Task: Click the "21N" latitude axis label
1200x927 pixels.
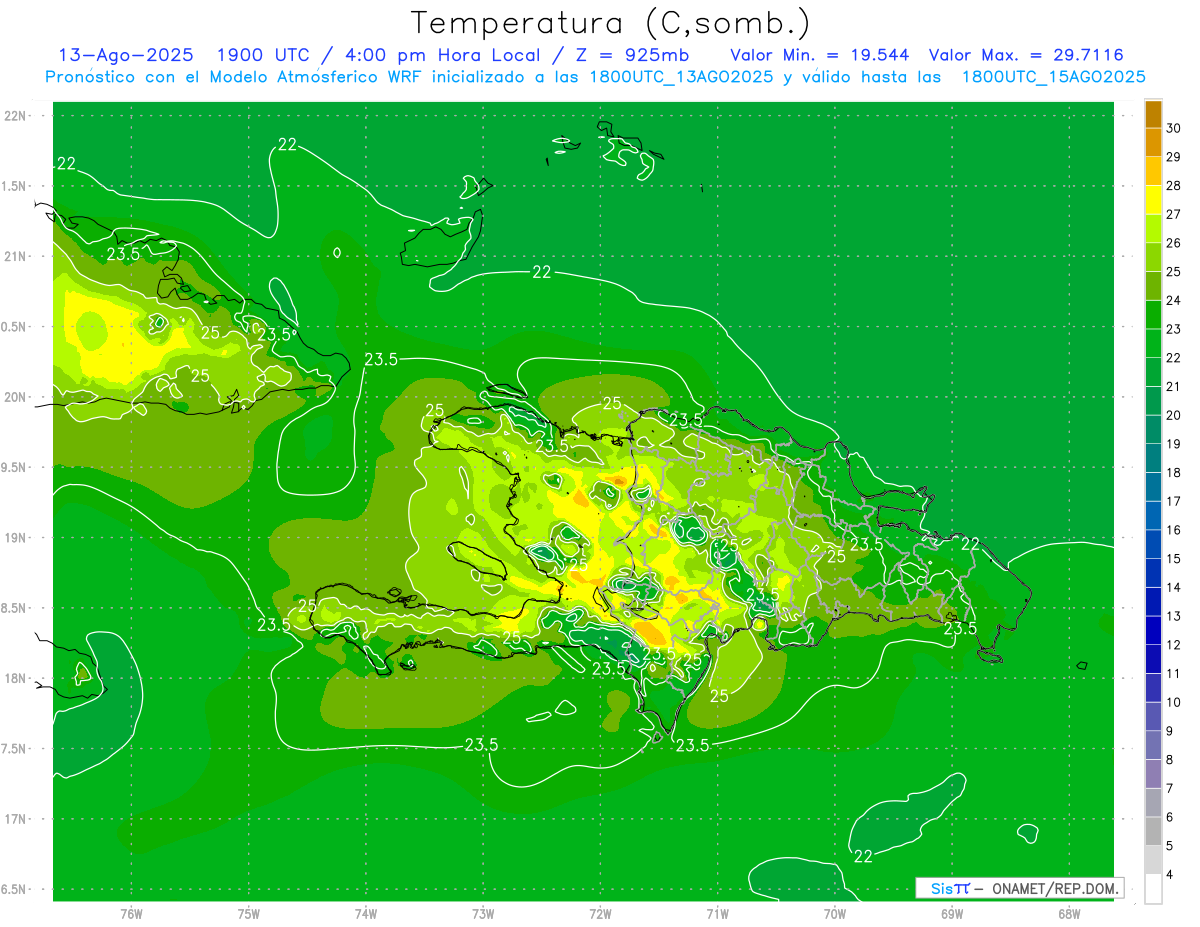Action: pyautogui.click(x=16, y=256)
